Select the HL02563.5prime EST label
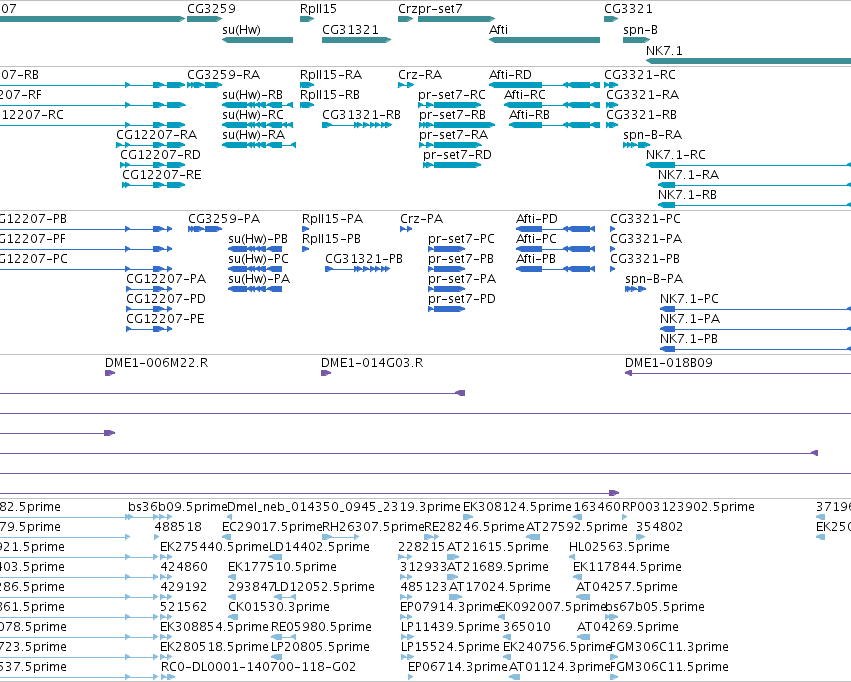Image resolution: width=851 pixels, height=682 pixels. [x=619, y=547]
